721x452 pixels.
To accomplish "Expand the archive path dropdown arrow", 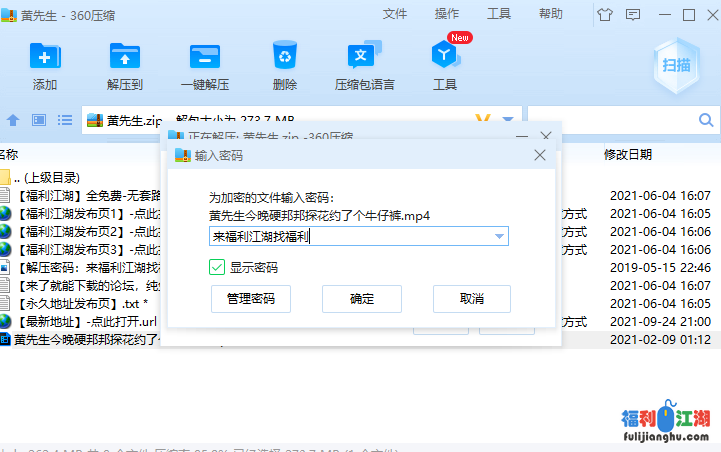I will (508, 120).
